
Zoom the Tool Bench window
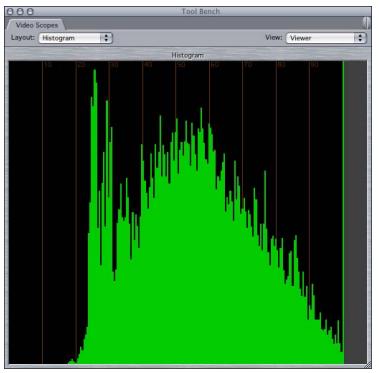pyautogui.click(x=30, y=12)
